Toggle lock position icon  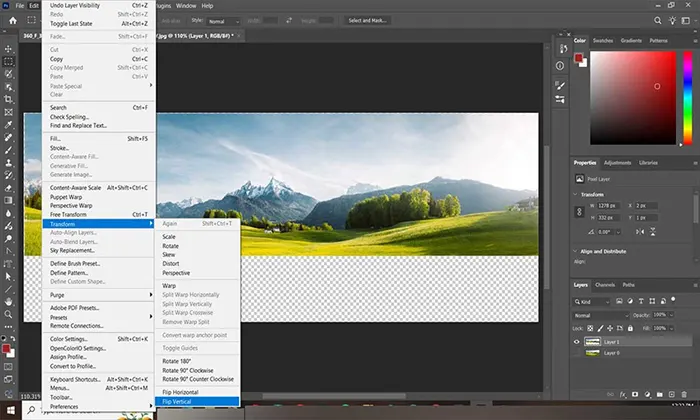(x=610, y=328)
